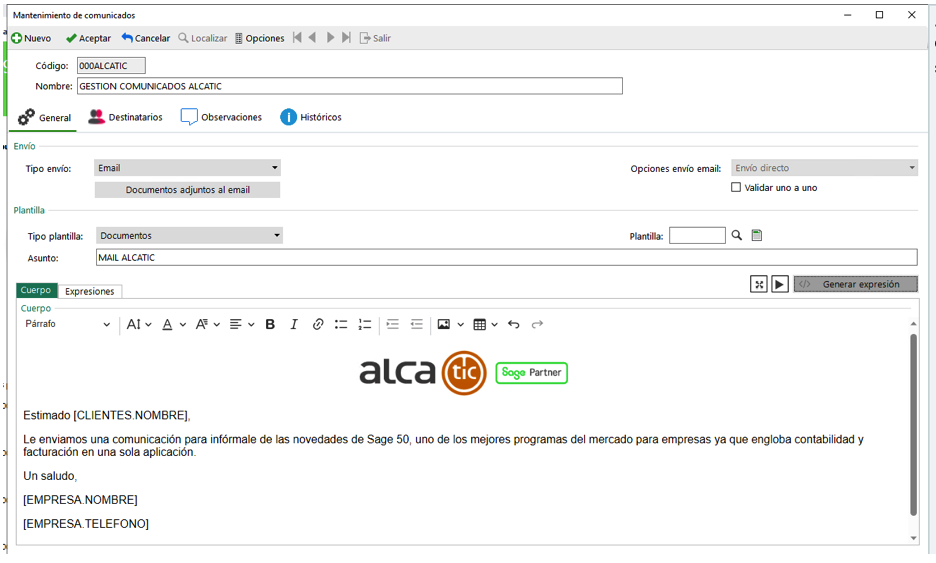The image size is (936, 563).
Task: Click the Localizar search tool
Action: tap(203, 38)
